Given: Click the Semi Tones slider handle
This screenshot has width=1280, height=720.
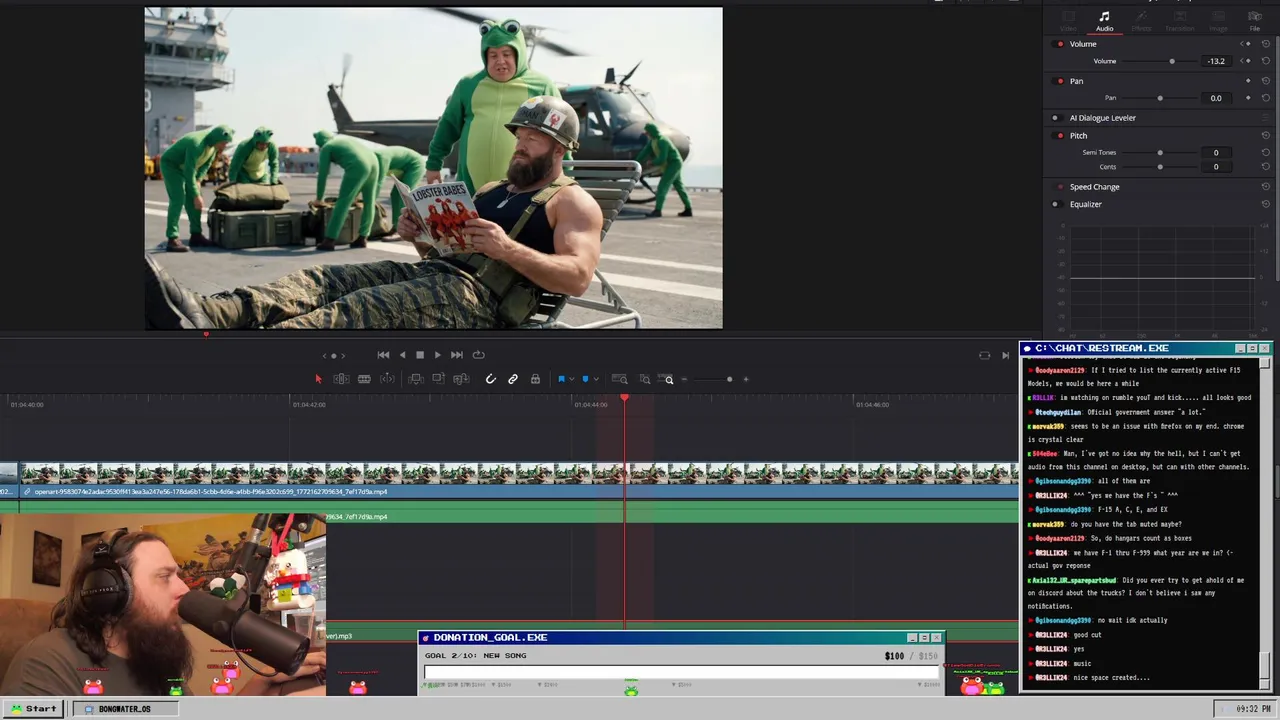Looking at the screenshot, I should pos(1160,153).
